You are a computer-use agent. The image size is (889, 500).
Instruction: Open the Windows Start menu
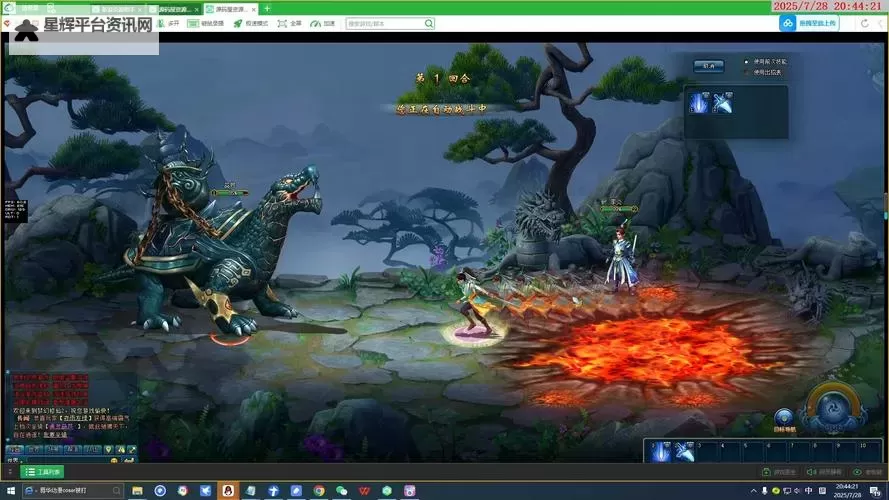click(x=10, y=490)
